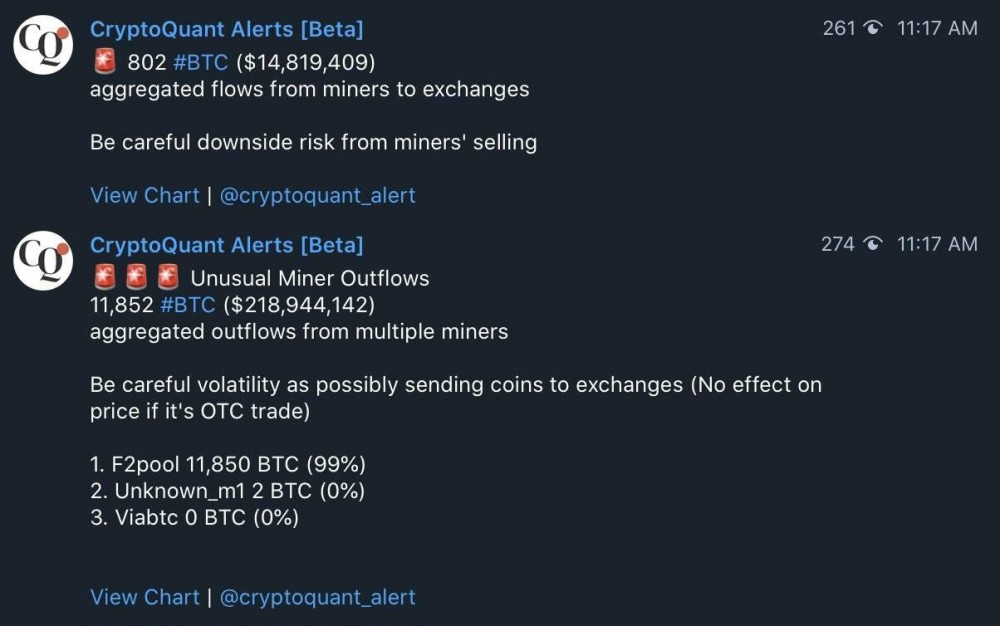The image size is (1000, 626).
Task: Open sender name CryptoQuant Alerts in second message
Action: (x=226, y=245)
